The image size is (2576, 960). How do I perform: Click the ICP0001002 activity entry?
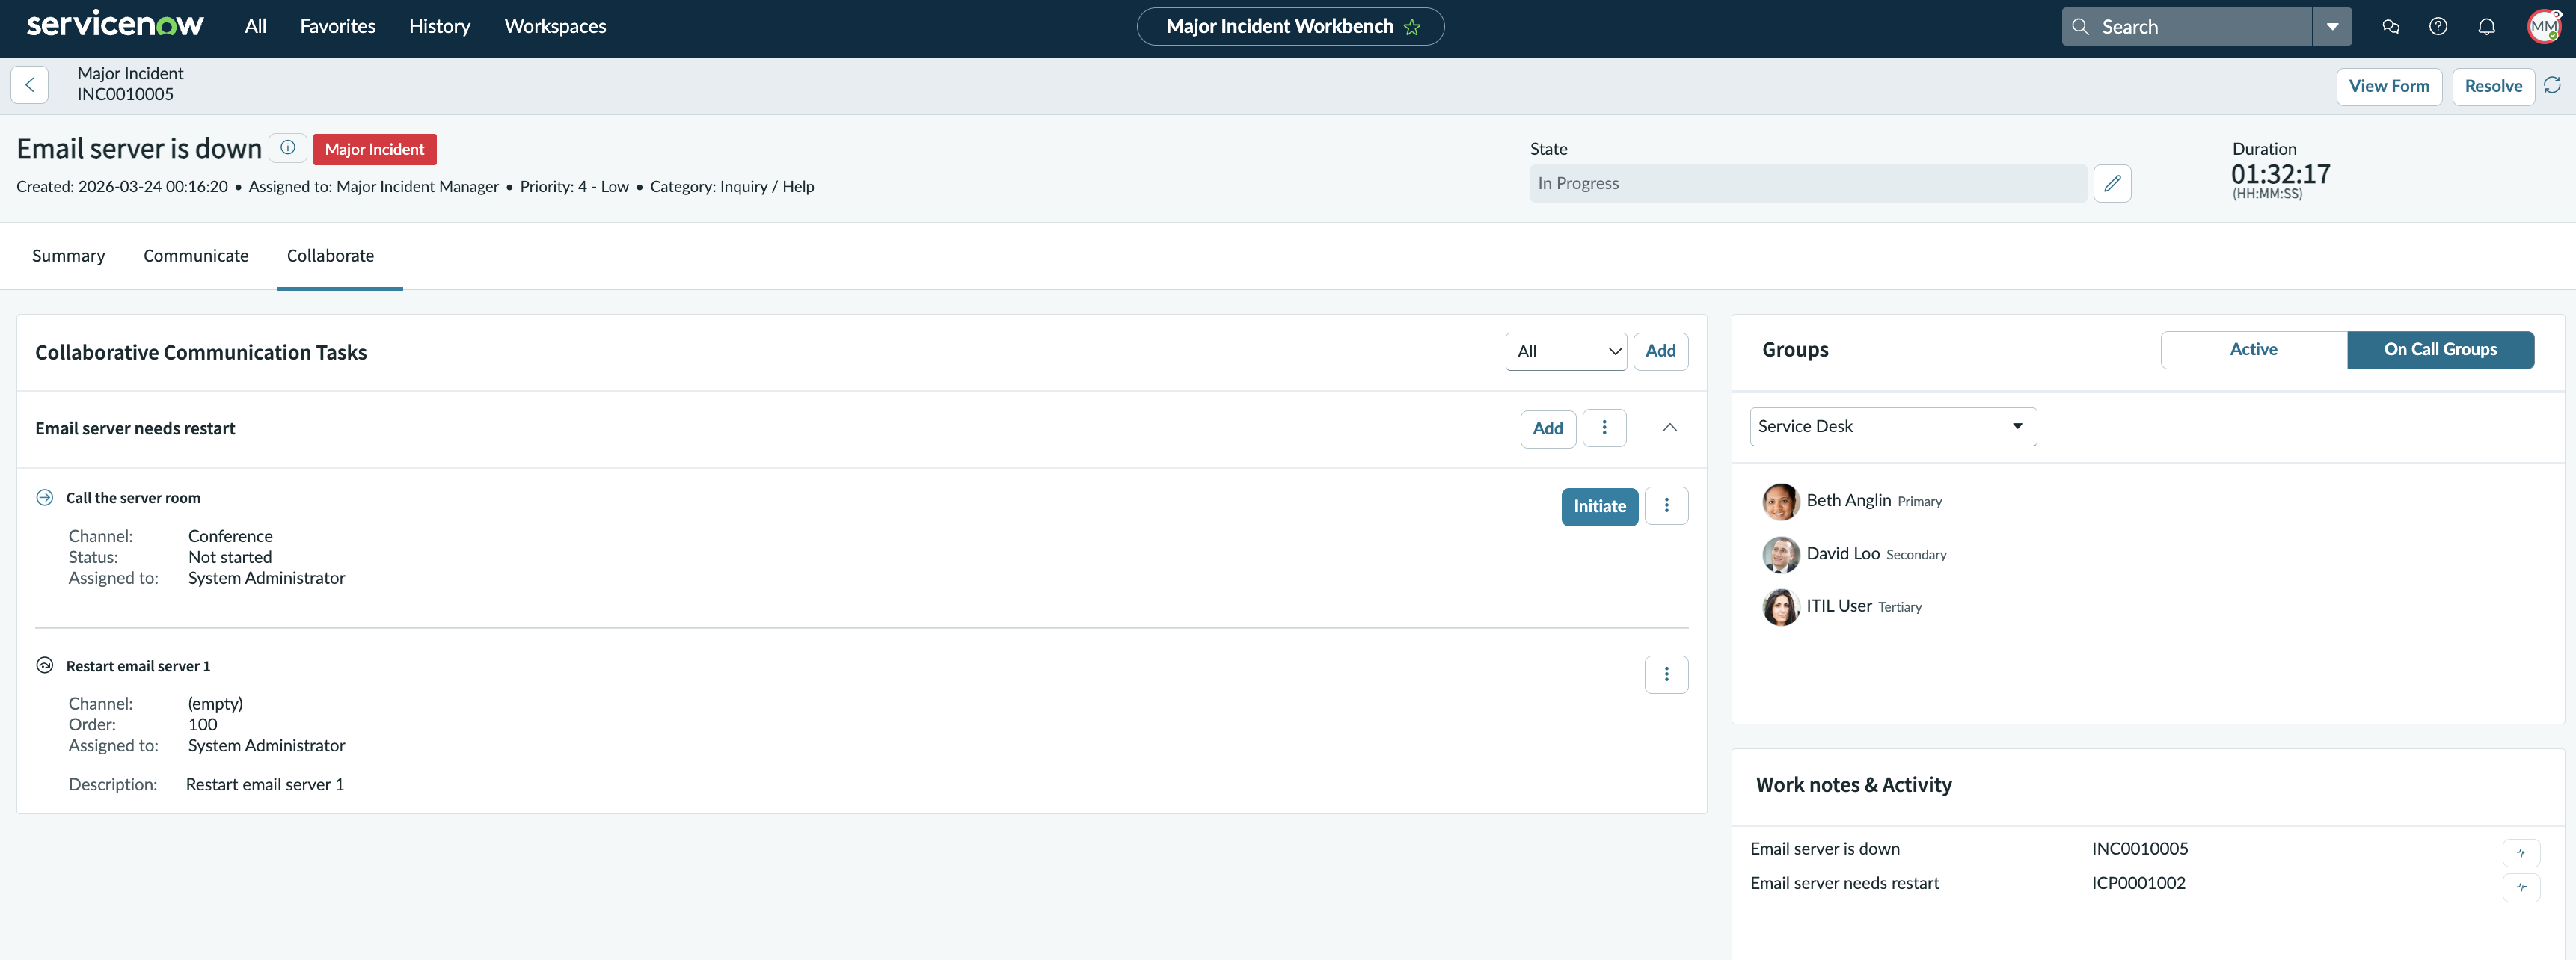pyautogui.click(x=2138, y=884)
